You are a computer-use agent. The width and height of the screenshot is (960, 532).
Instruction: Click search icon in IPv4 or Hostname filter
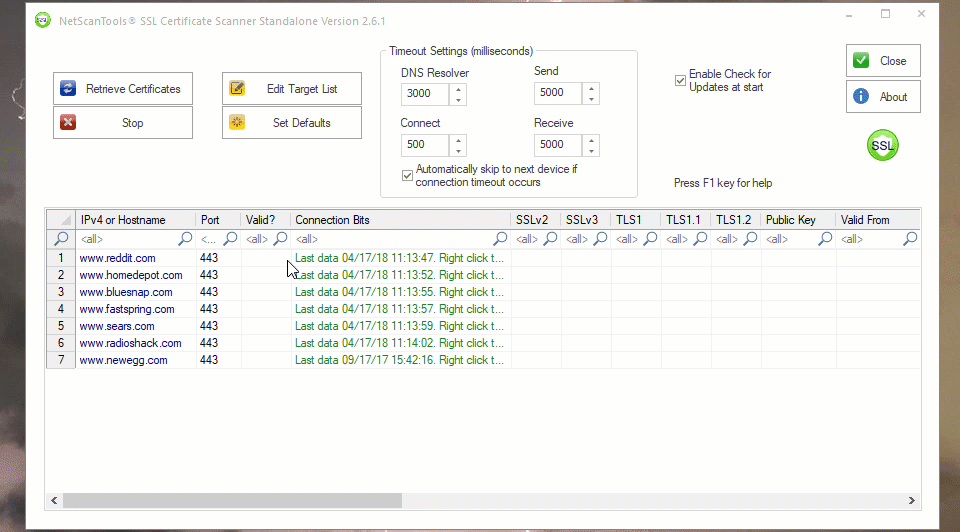(x=185, y=239)
